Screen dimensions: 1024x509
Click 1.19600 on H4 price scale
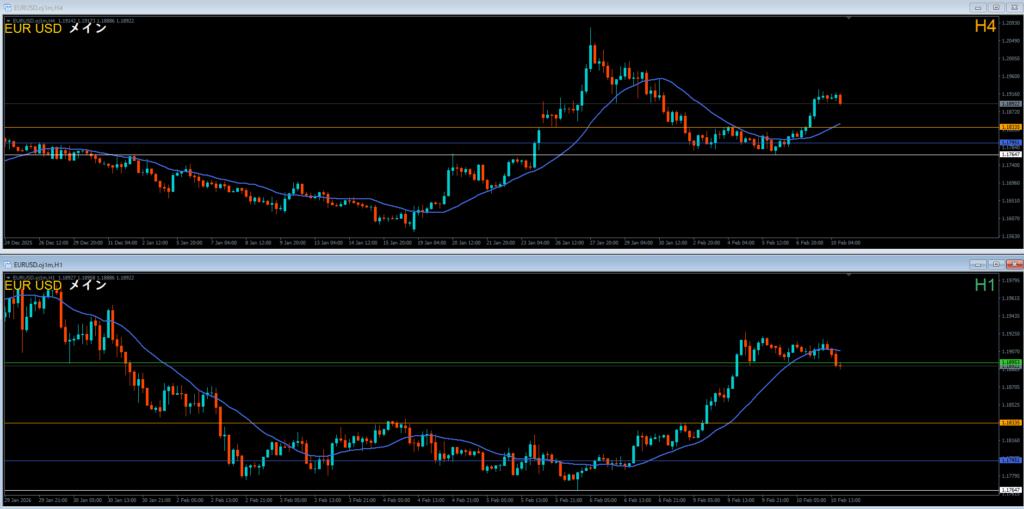pyautogui.click(x=1009, y=76)
